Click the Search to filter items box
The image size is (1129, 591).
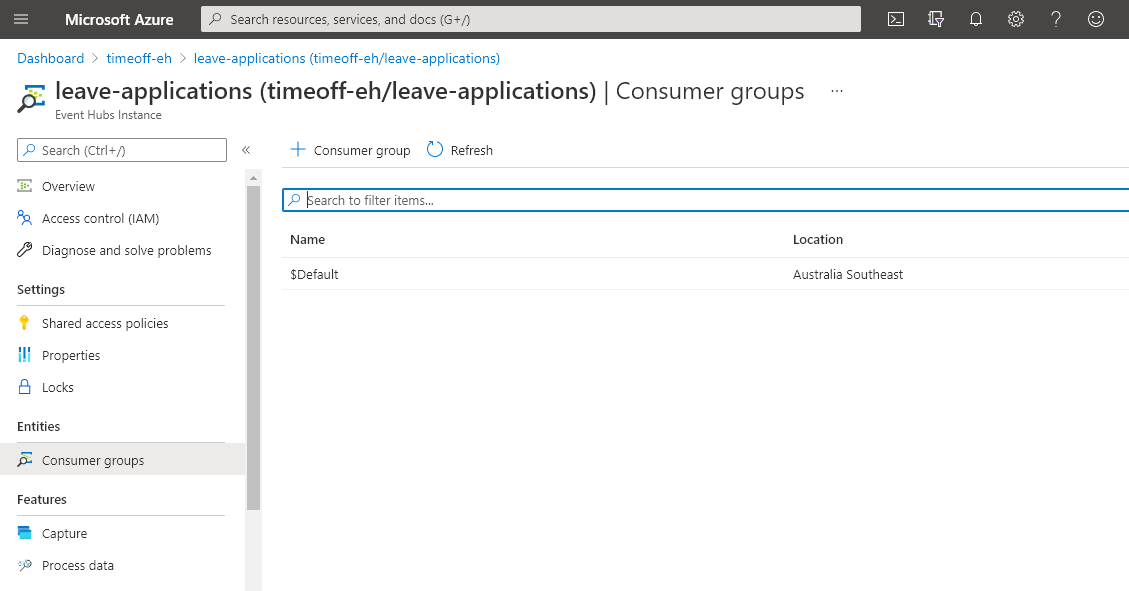(706, 200)
